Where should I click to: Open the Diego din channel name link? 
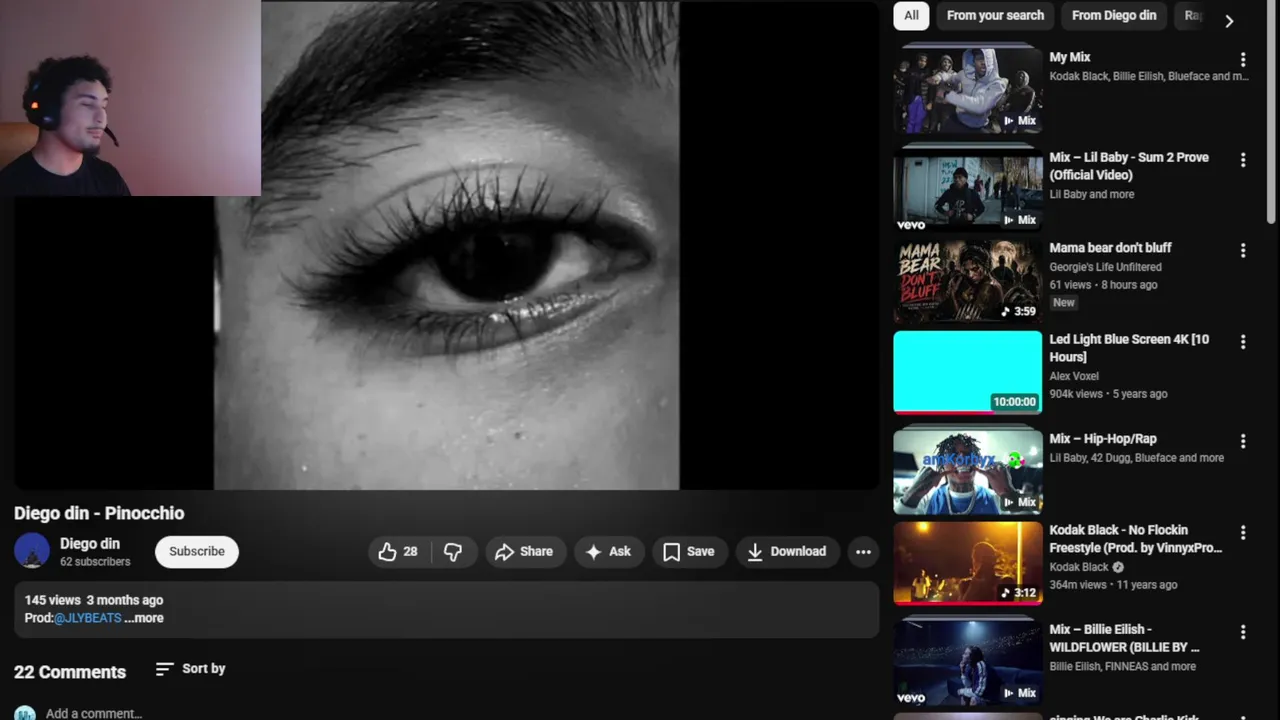[90, 543]
